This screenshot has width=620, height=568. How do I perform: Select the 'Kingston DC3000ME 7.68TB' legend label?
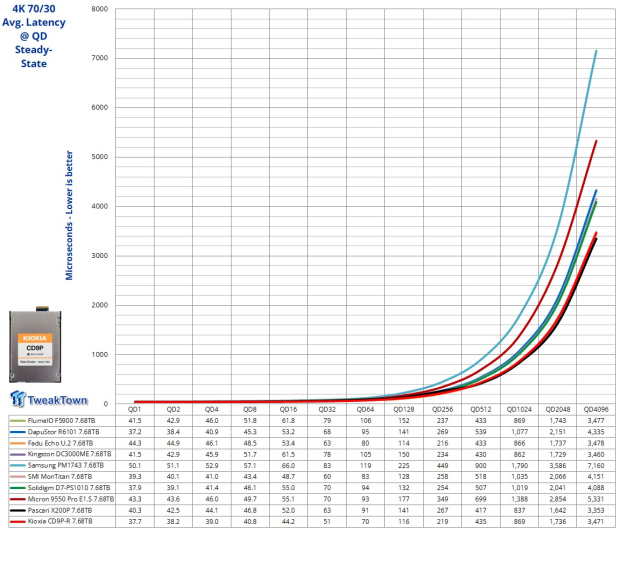pos(69,454)
